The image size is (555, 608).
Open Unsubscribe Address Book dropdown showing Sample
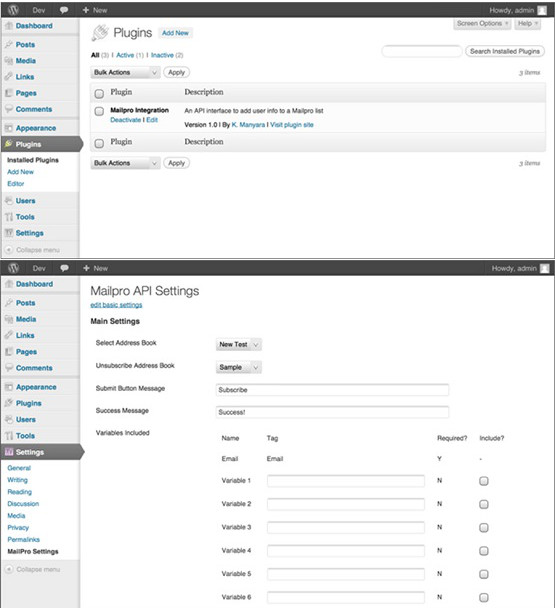tap(239, 367)
